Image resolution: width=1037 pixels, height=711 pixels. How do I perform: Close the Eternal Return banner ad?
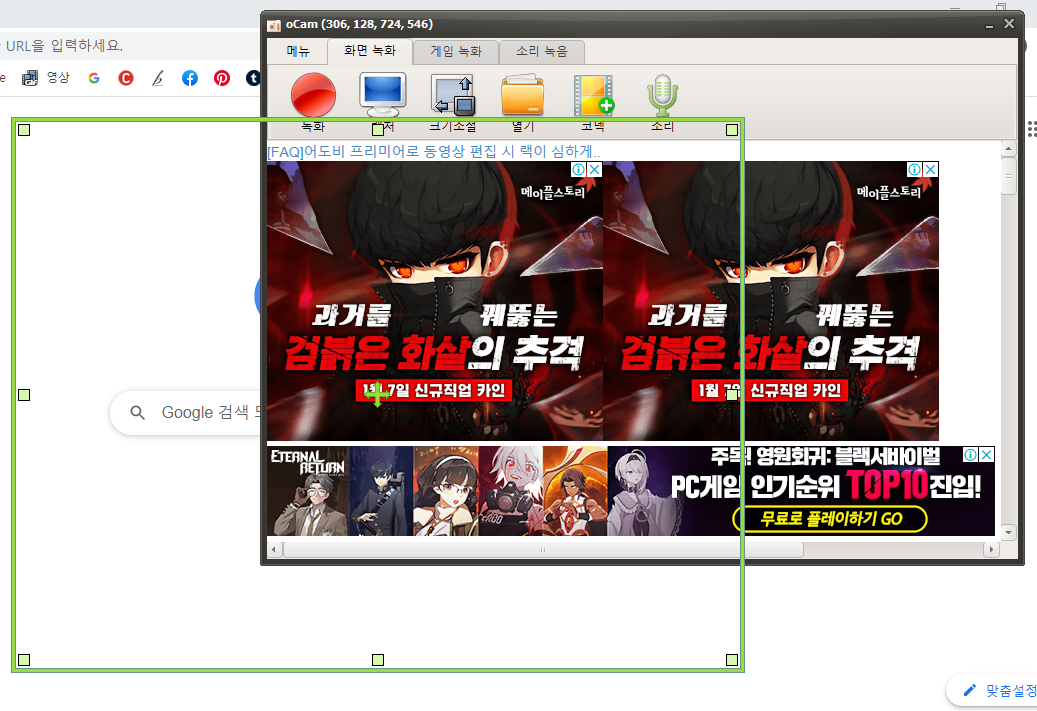(986, 454)
